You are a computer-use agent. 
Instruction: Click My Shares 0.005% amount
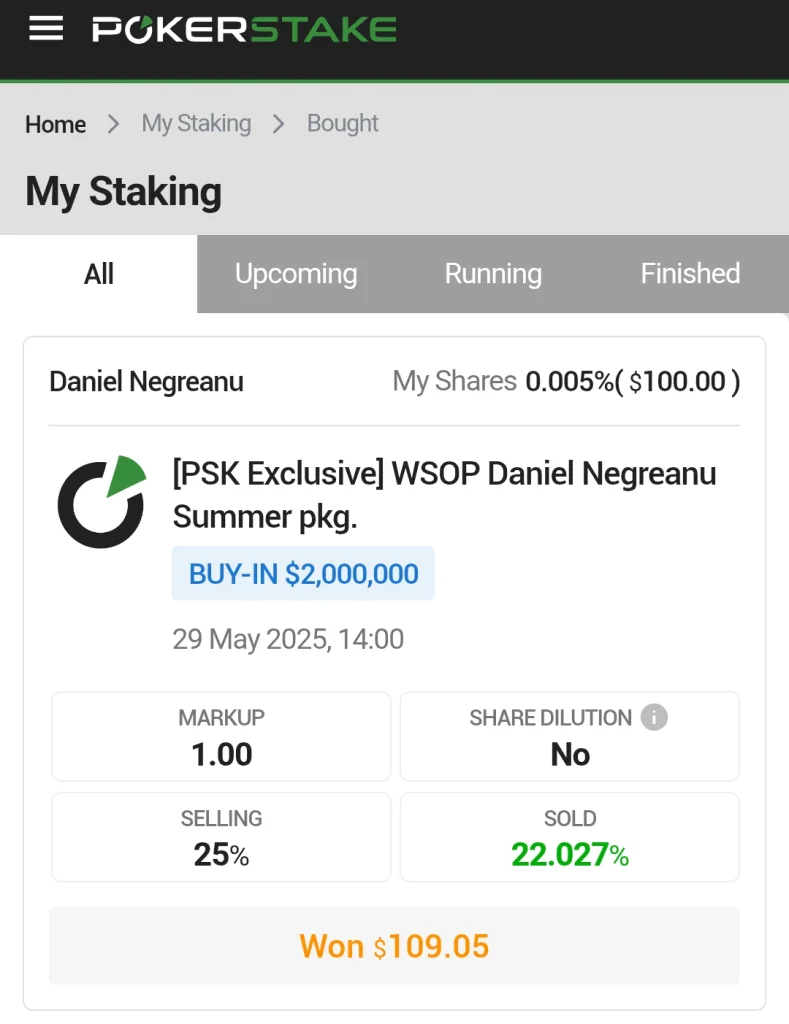566,381
